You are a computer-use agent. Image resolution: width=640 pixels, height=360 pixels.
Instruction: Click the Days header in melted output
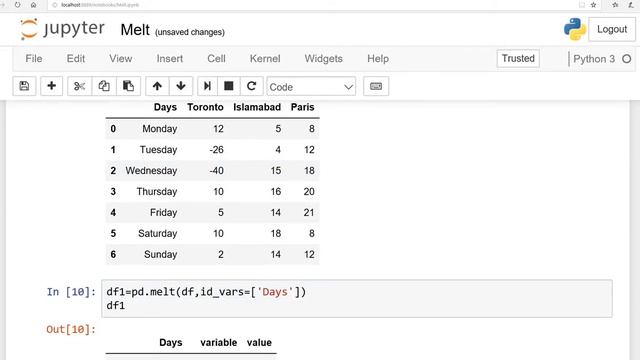pyautogui.click(x=171, y=342)
